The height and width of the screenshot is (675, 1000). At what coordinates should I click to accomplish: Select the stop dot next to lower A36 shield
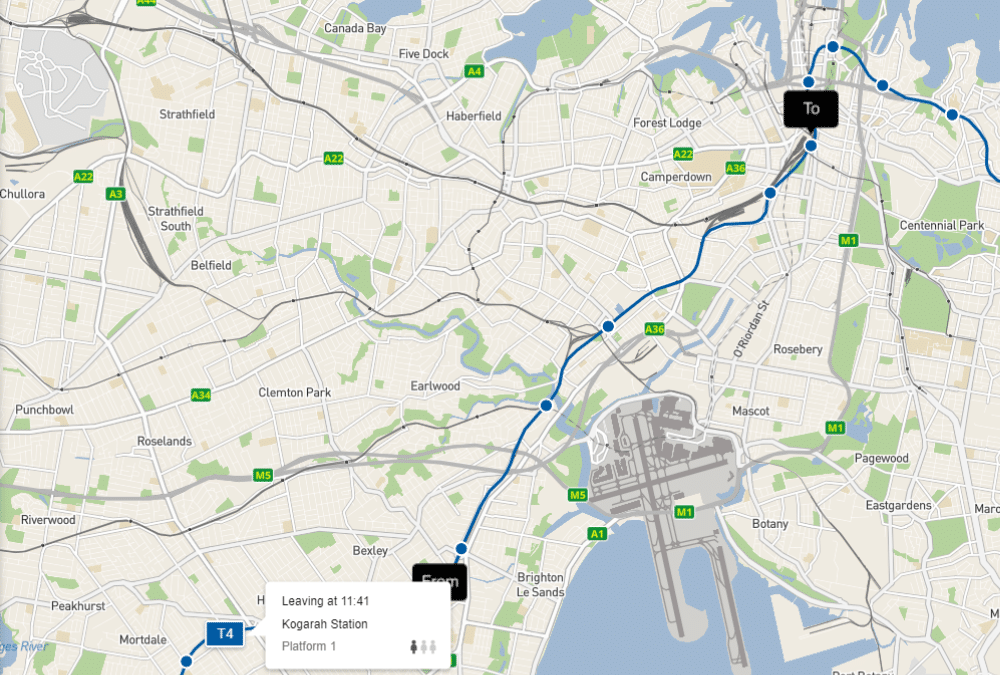(x=608, y=327)
